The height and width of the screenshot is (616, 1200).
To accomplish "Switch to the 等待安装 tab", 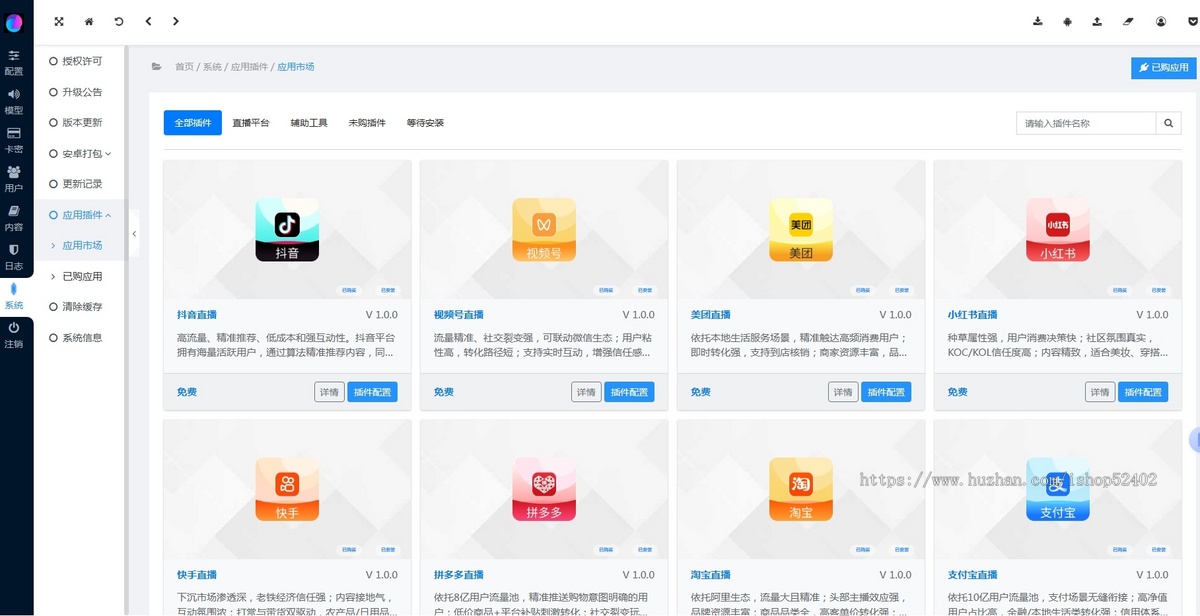I will (x=425, y=123).
